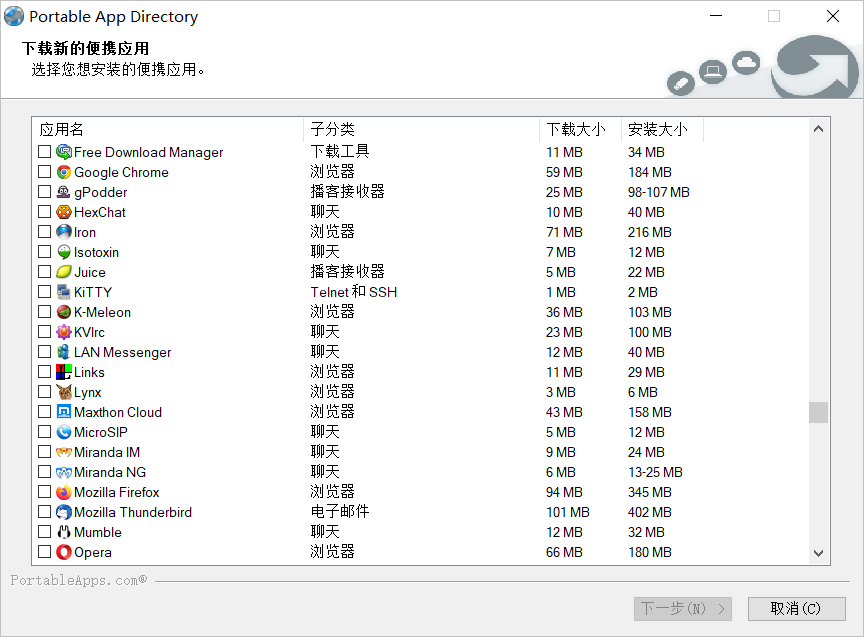Tick the Opera checkbox

45,552
